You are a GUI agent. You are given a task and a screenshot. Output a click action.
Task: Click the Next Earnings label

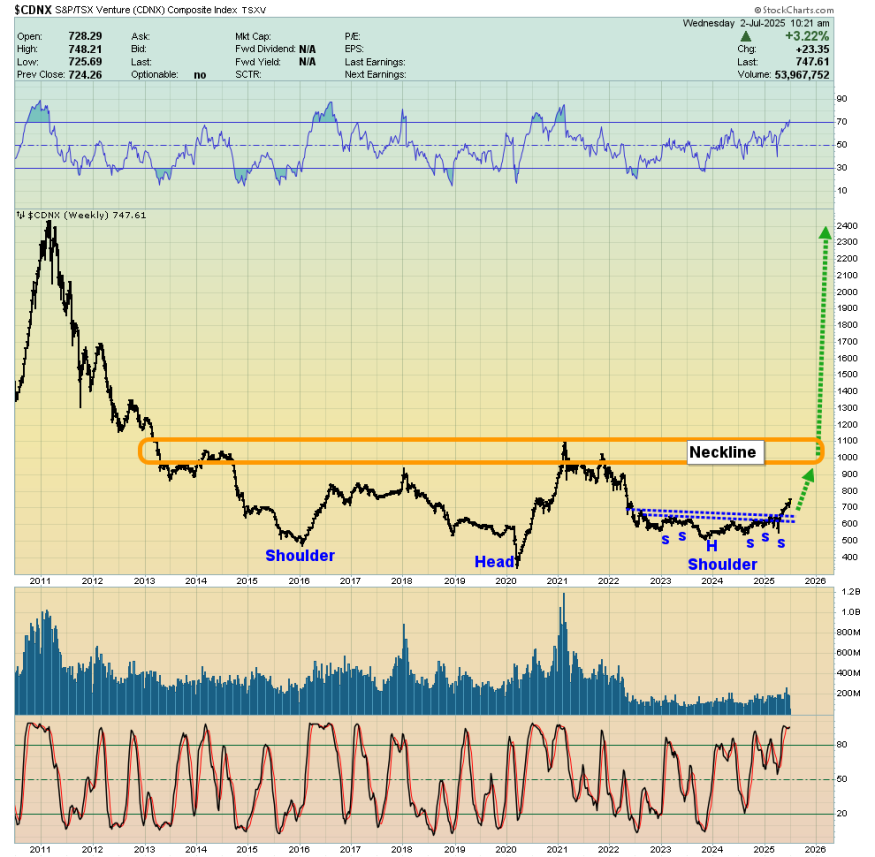tap(375, 75)
